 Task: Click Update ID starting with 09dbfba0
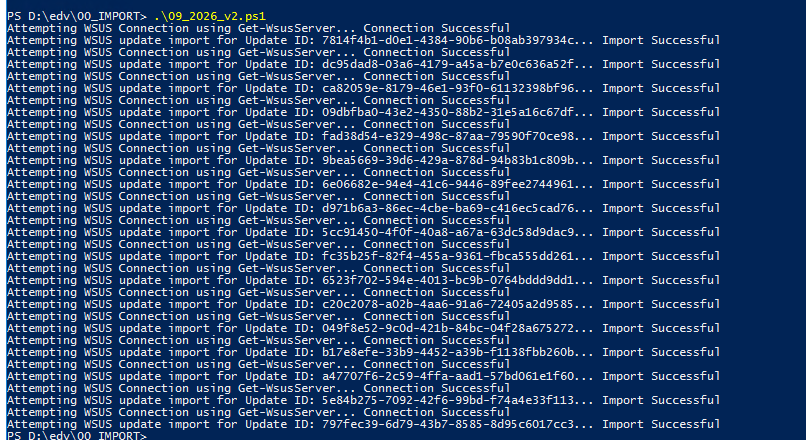(448, 112)
